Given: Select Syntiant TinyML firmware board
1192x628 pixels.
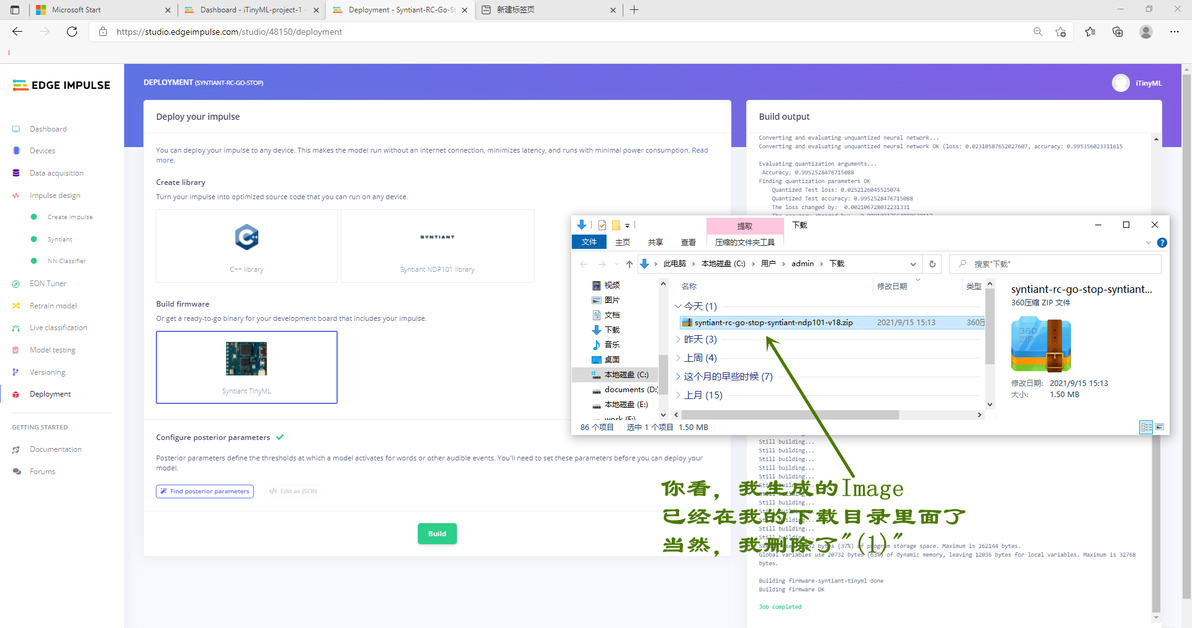Looking at the screenshot, I should (246, 367).
